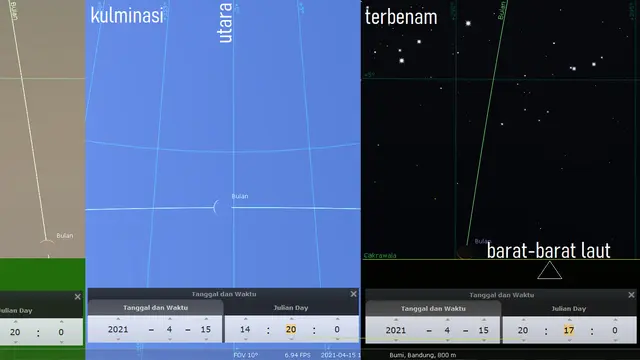Select the Moon marker in the tan panel
This screenshot has height=360, width=640.
pyautogui.click(x=47, y=241)
